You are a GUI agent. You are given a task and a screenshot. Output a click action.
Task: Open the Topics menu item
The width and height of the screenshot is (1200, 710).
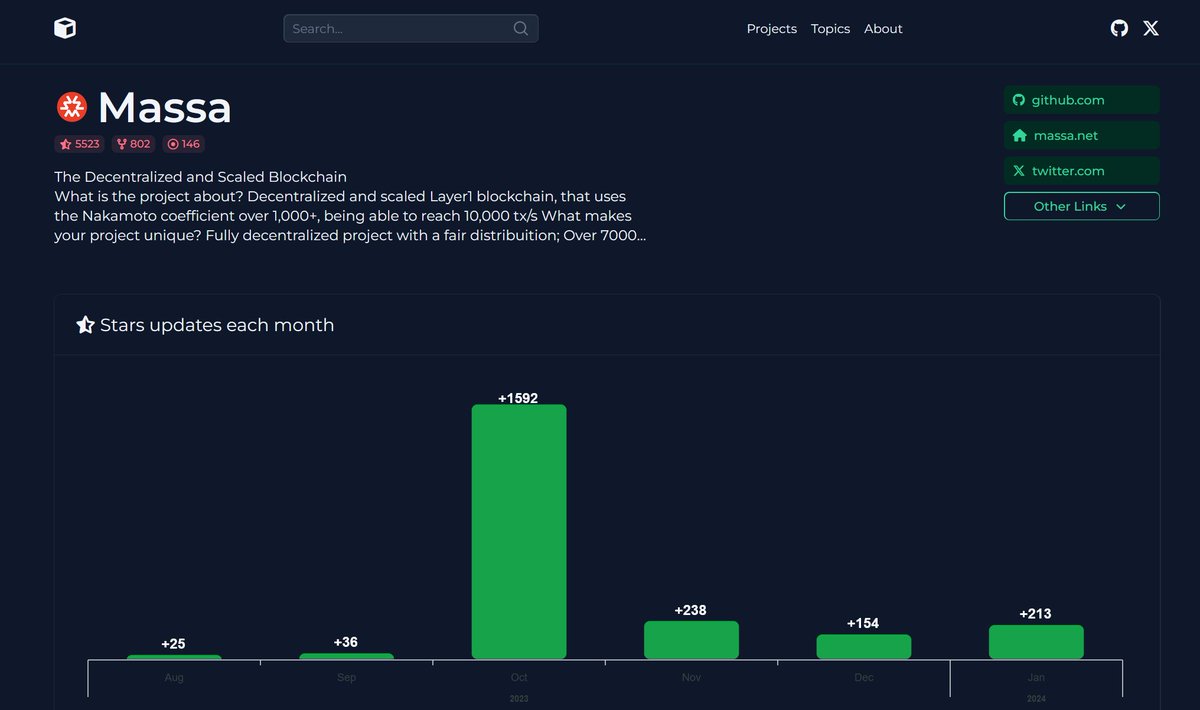point(830,29)
